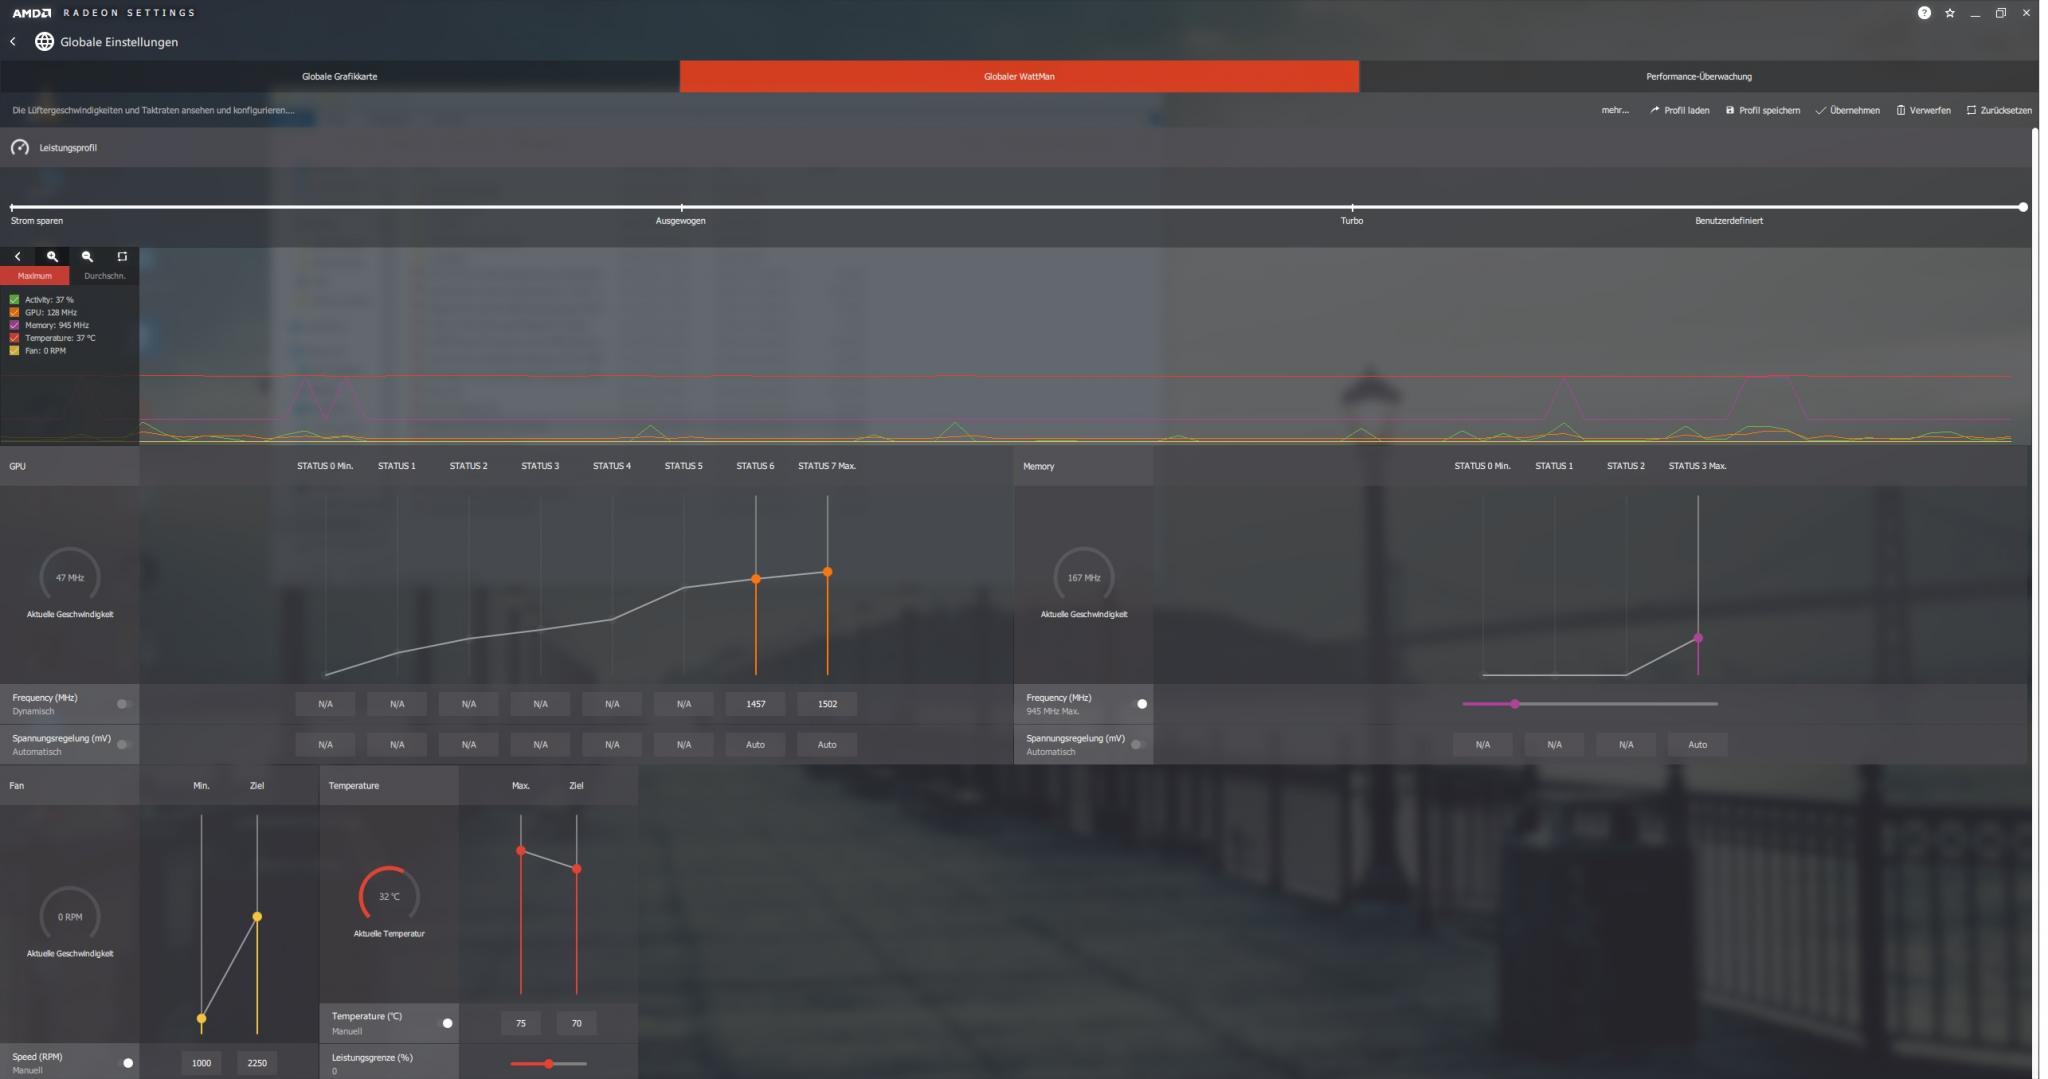Click the Memory Status 3 voltage Auto field
Screen dimensions: 2048x1079
(x=1698, y=745)
